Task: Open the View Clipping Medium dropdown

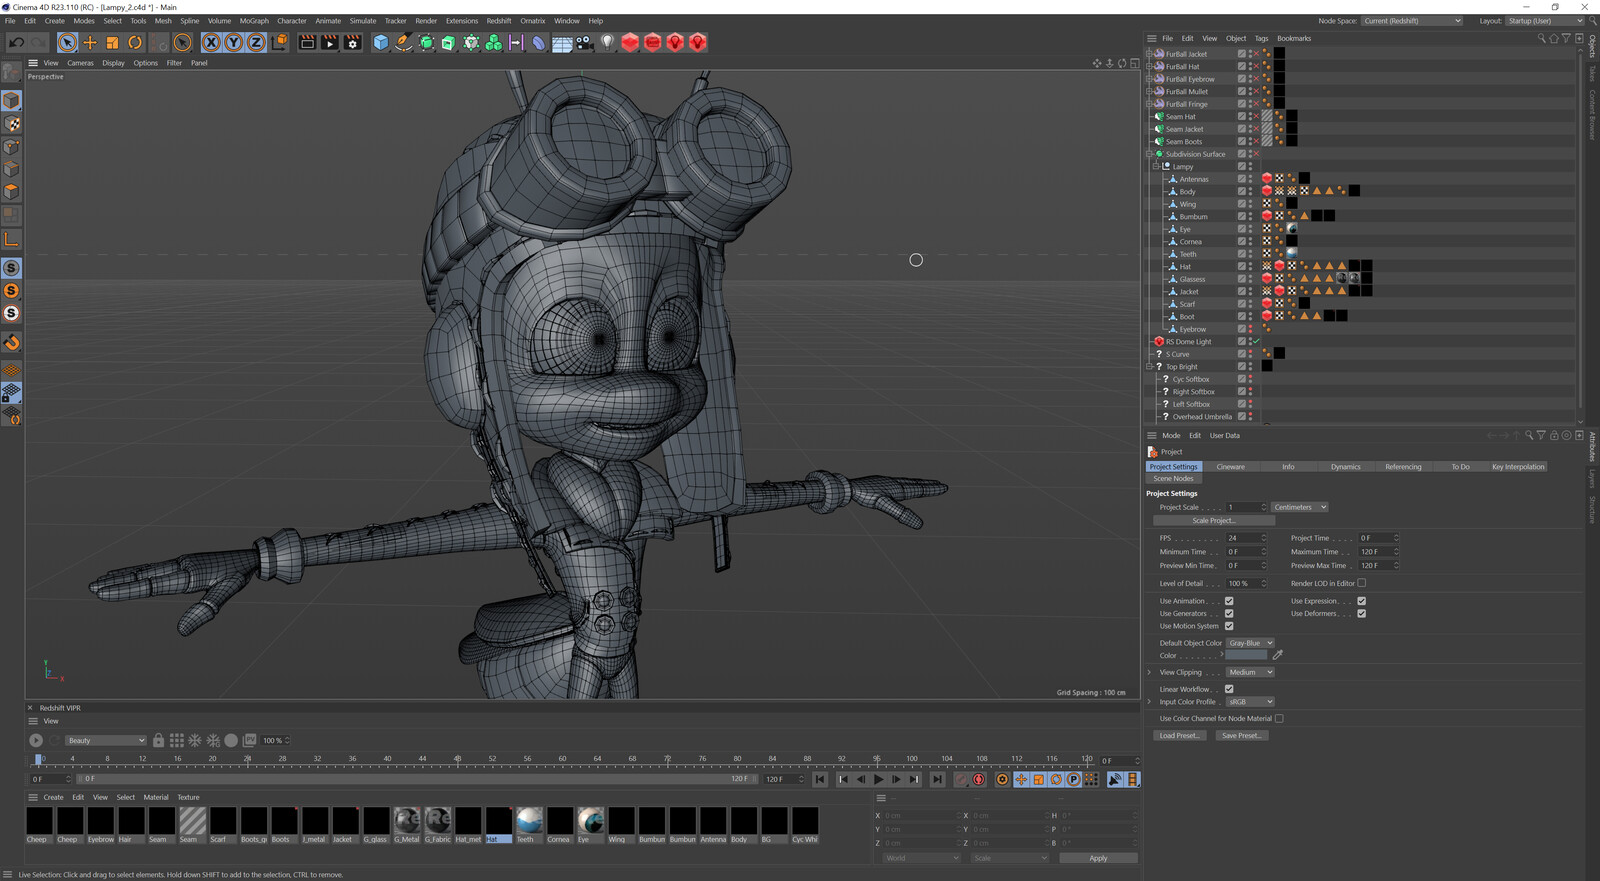Action: pyautogui.click(x=1250, y=672)
